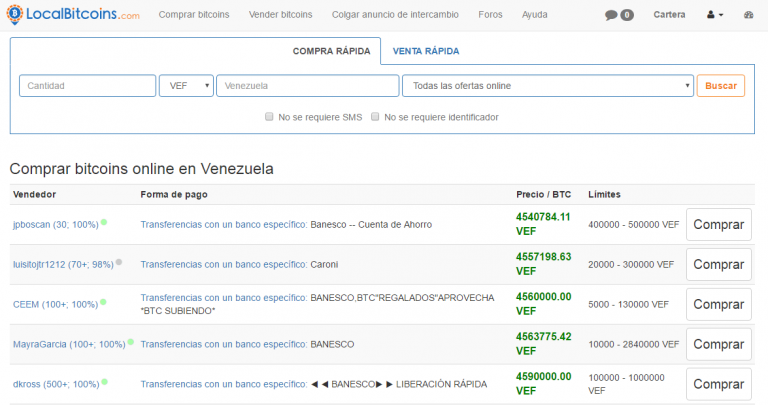Screen dimensions: 768x405
Task: Click luisitojtr1212's gray status dot
Action: tap(119, 262)
